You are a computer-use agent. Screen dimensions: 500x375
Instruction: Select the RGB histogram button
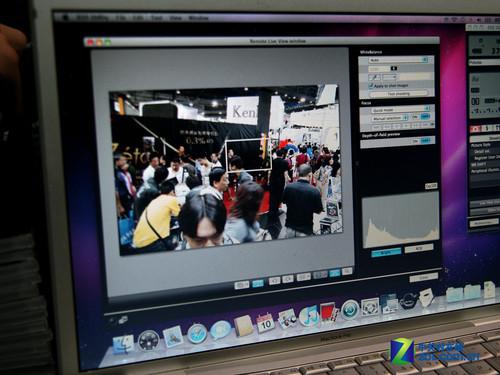pos(419,248)
